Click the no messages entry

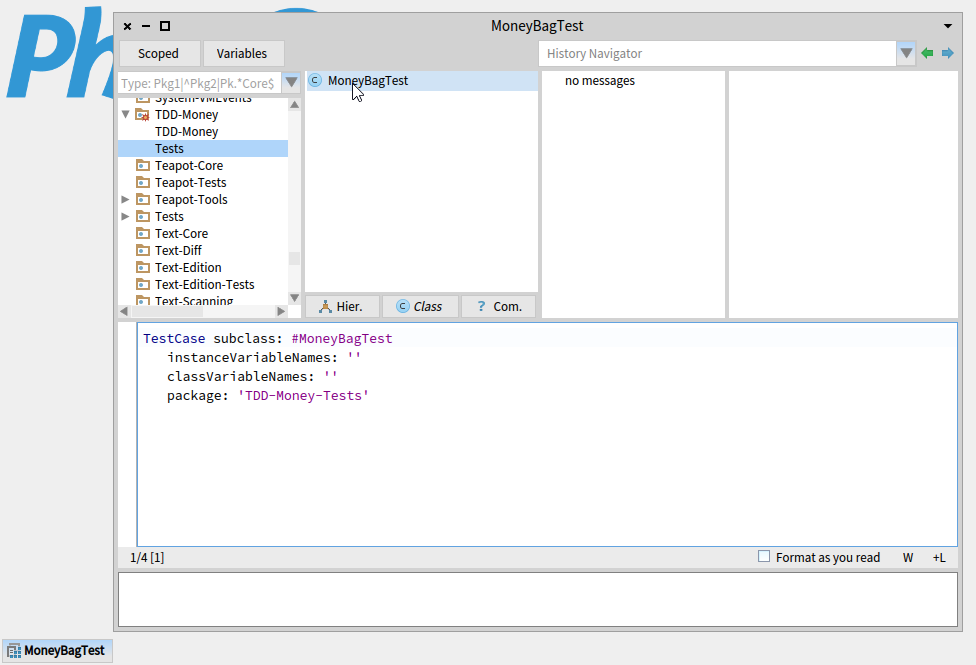click(599, 80)
